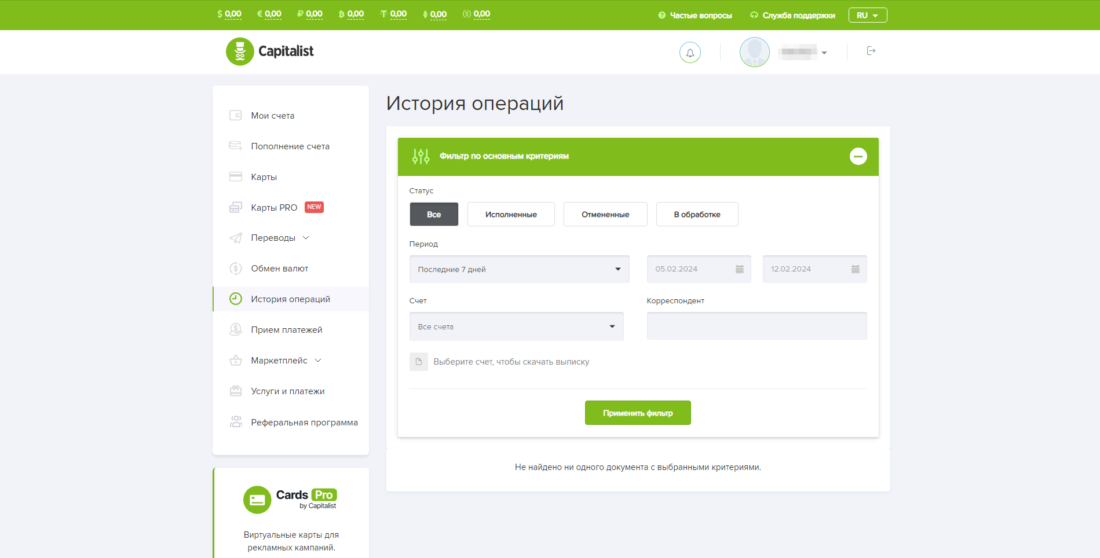Image resolution: width=1100 pixels, height=558 pixels.
Task: Collapse filter panel with minus icon
Action: (x=858, y=156)
